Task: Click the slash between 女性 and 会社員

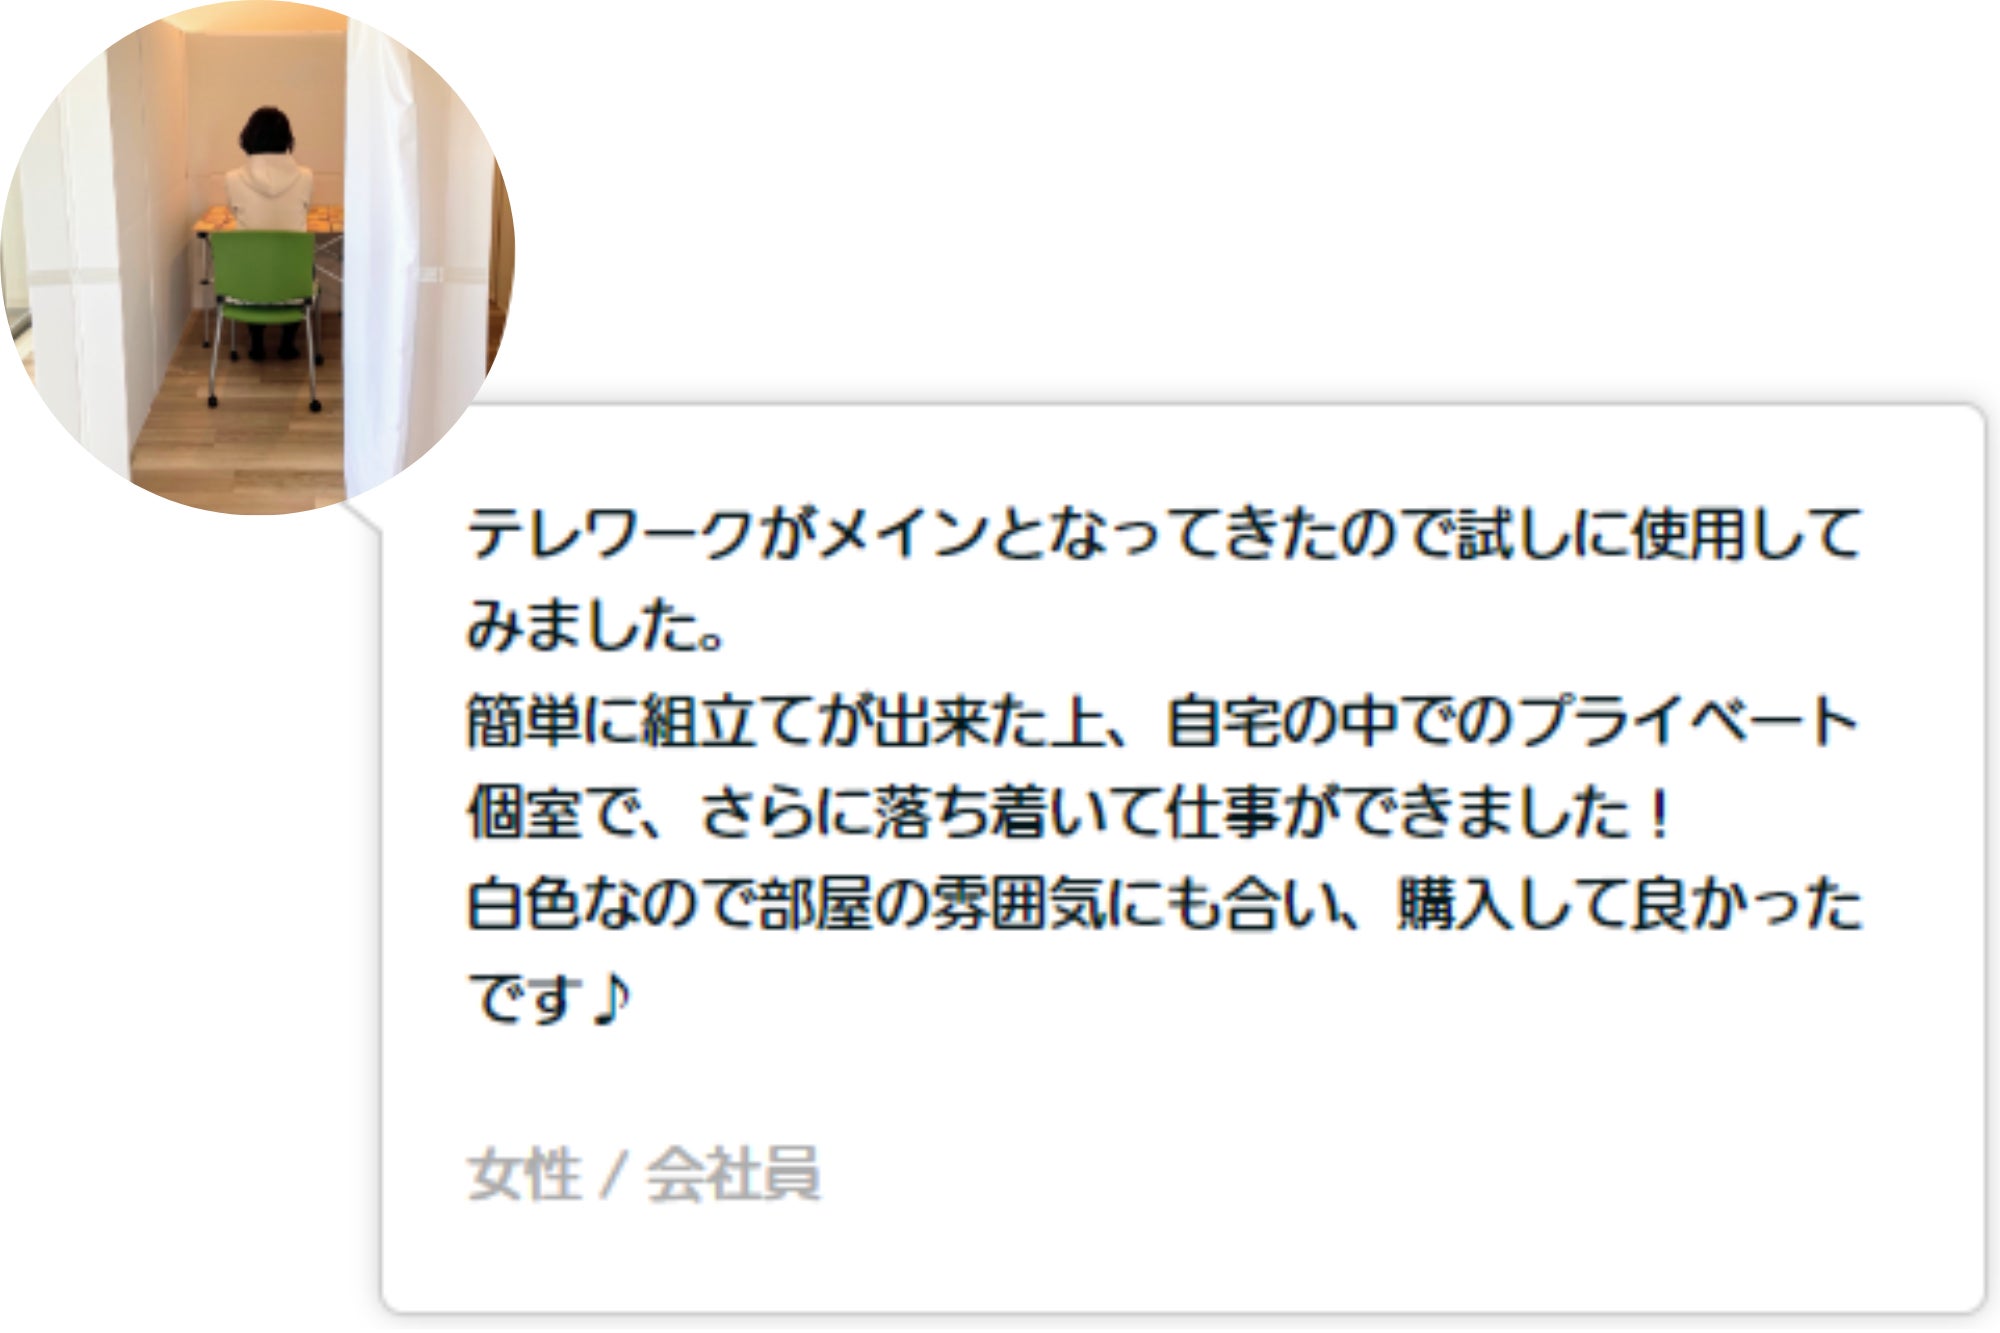Action: 614,1175
